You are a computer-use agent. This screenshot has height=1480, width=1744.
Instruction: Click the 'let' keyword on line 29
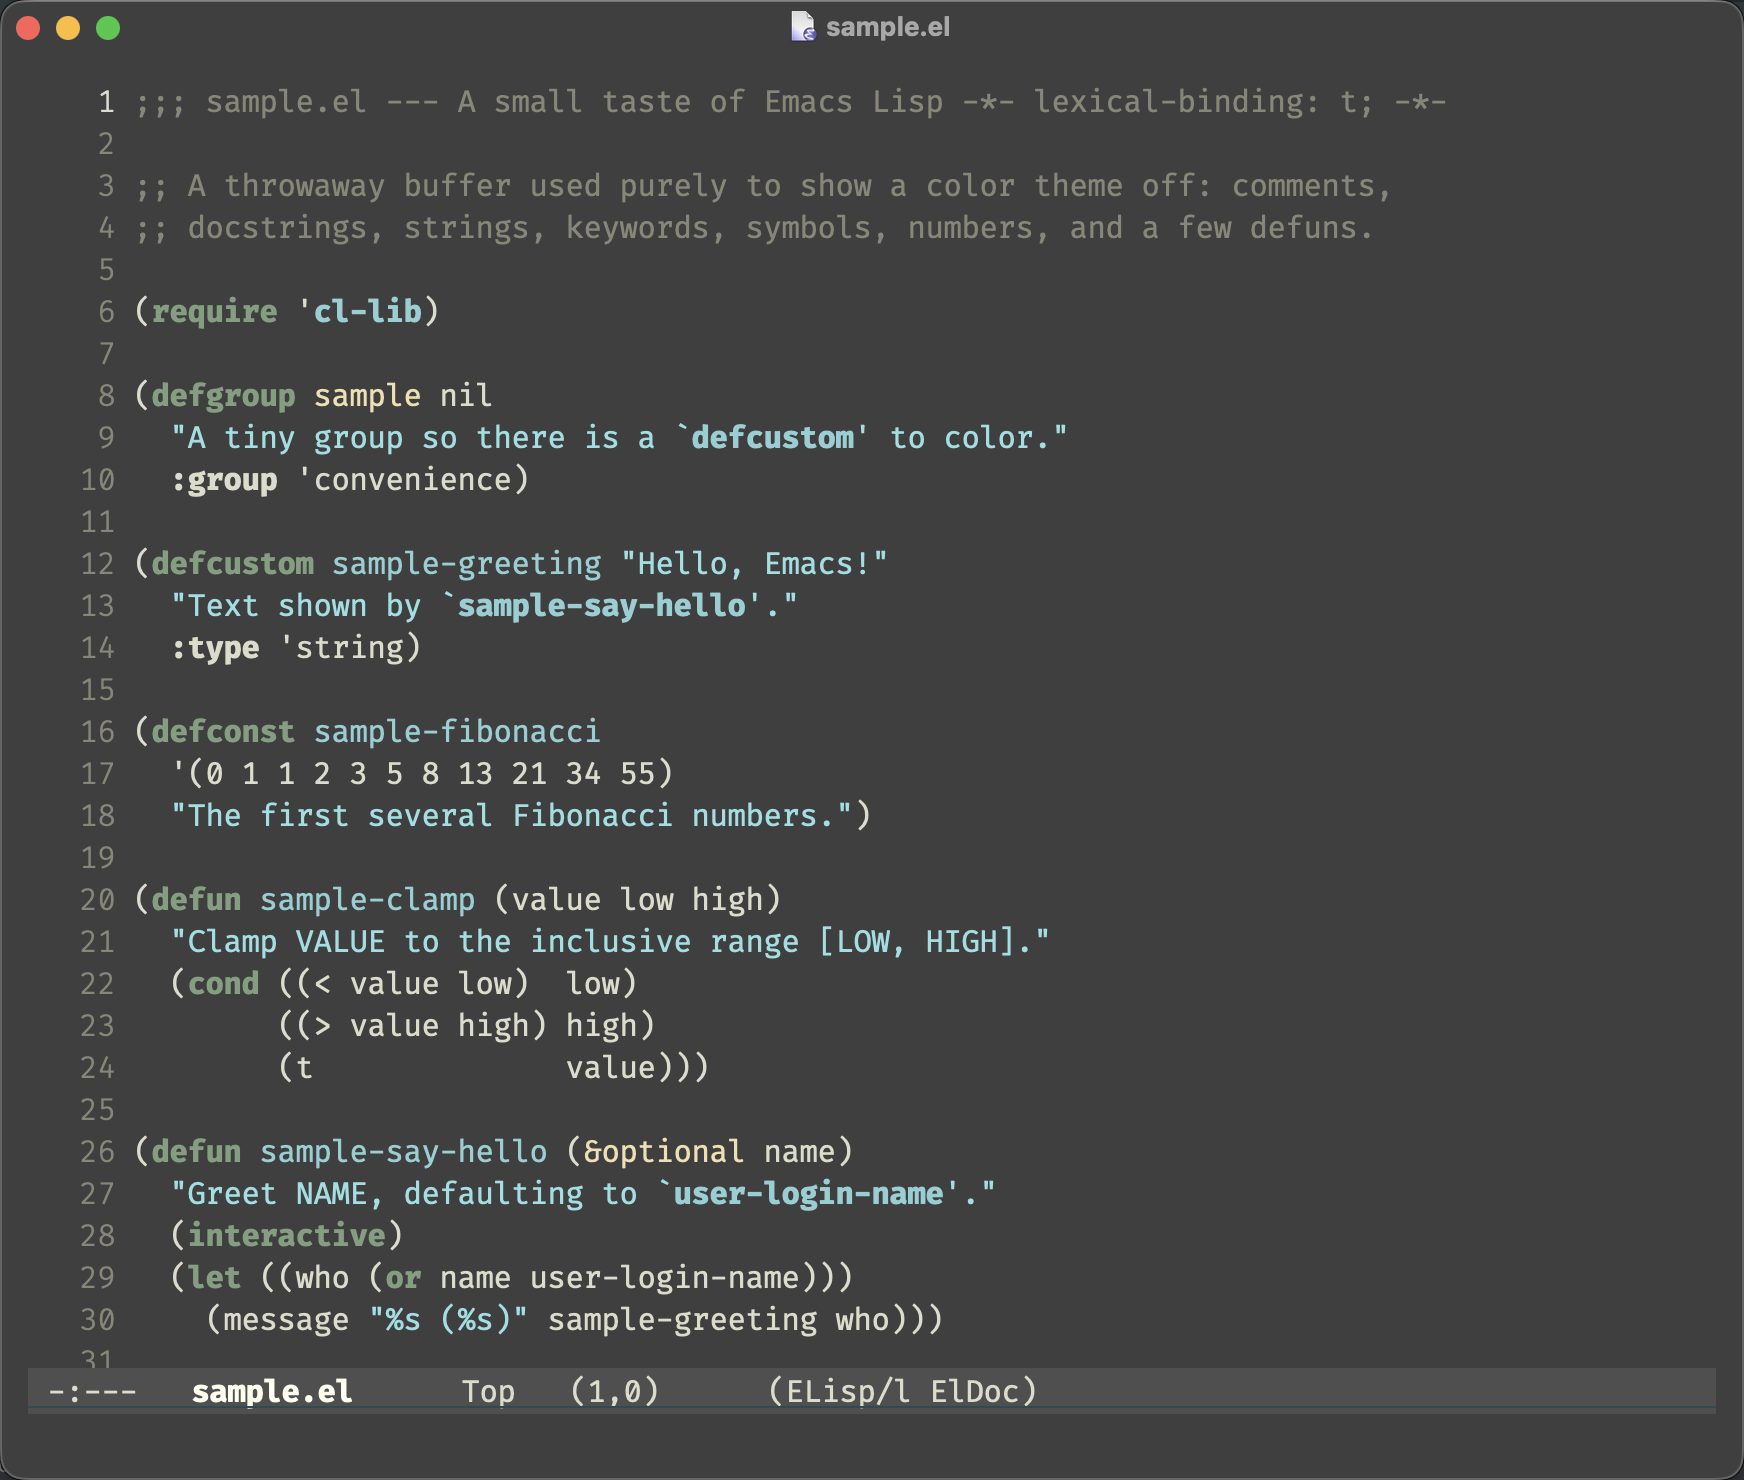(x=214, y=1277)
